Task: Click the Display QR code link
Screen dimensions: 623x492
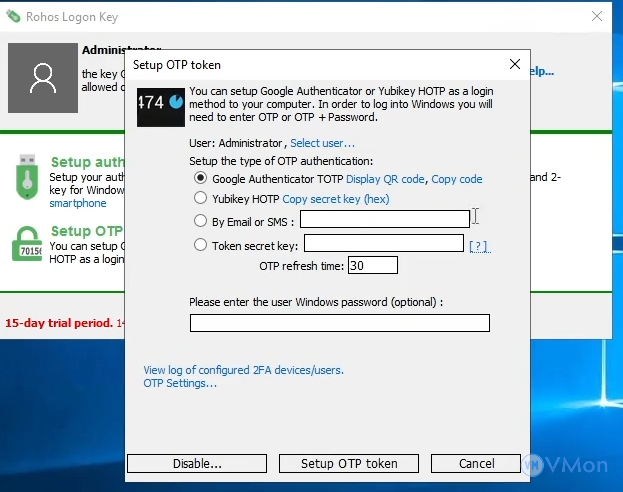Action: click(x=386, y=179)
